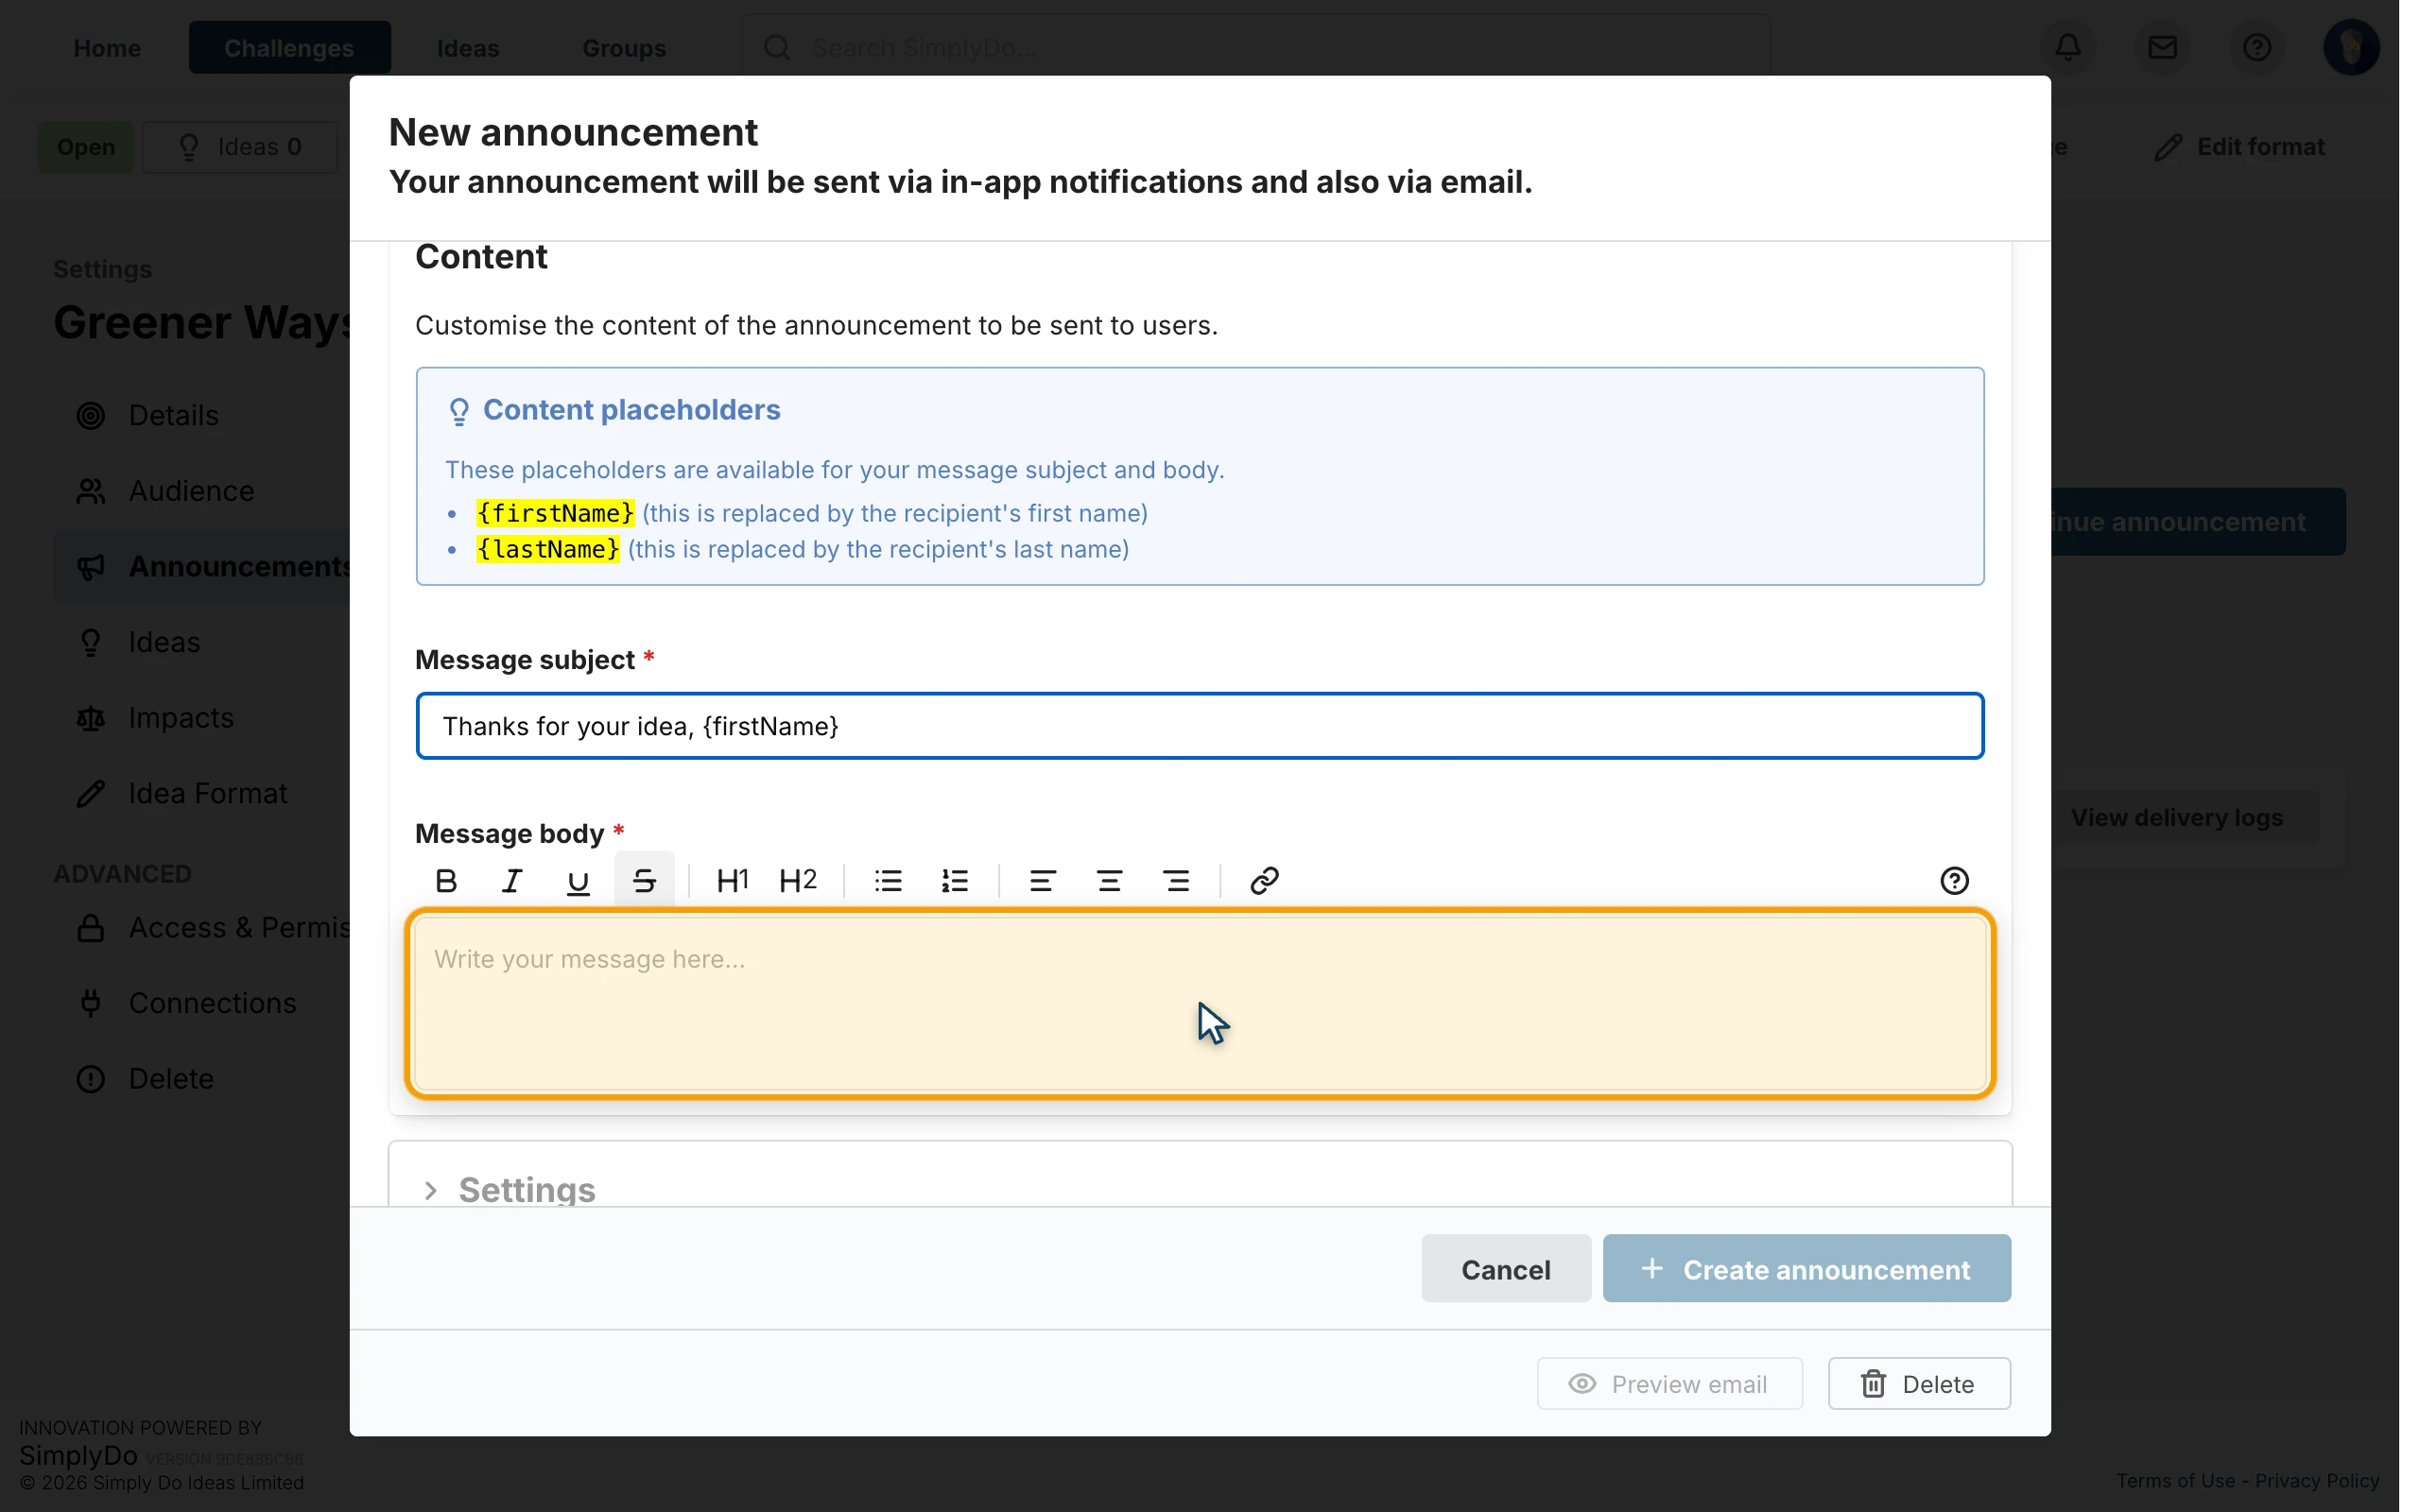
Task: Align message text left
Action: click(1042, 881)
